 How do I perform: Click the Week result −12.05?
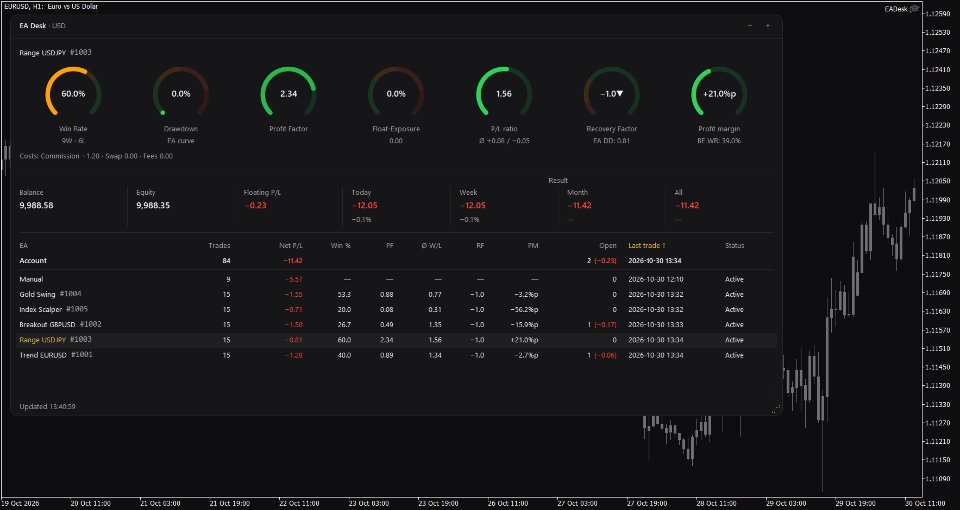coord(472,205)
